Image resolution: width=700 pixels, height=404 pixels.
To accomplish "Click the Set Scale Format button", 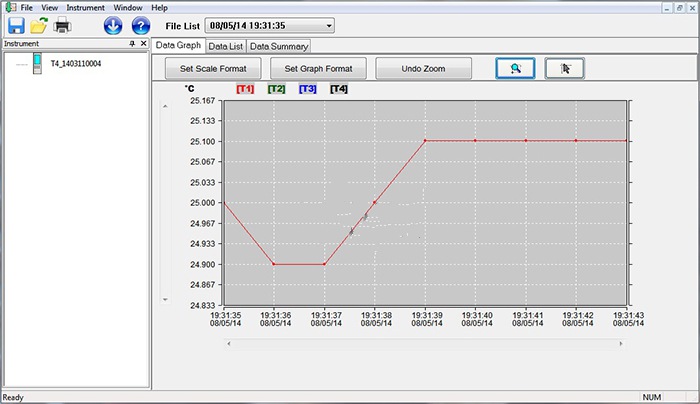I will pos(213,69).
